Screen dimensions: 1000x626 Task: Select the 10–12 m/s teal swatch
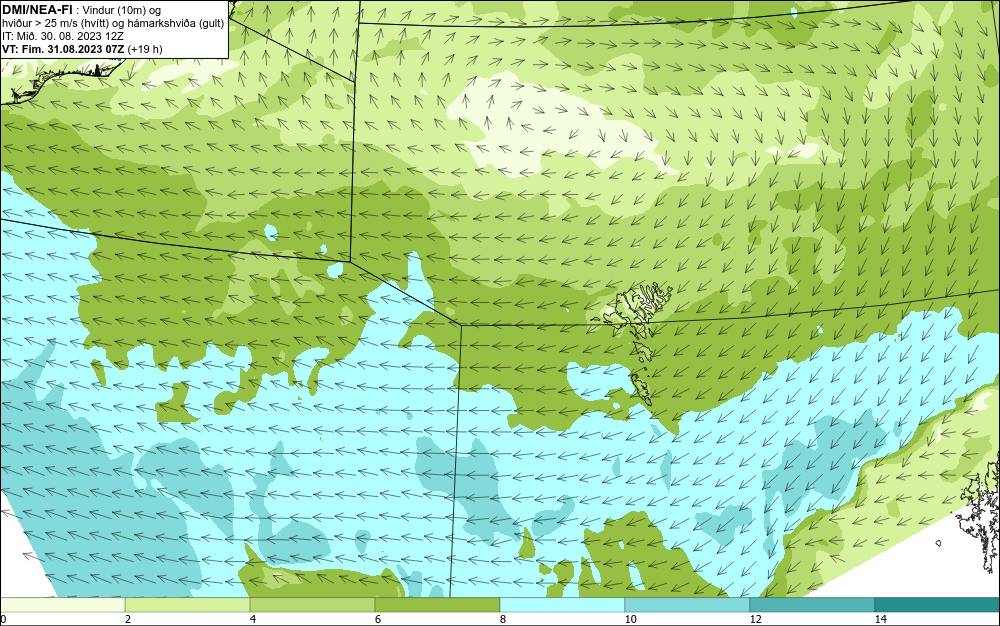(688, 604)
